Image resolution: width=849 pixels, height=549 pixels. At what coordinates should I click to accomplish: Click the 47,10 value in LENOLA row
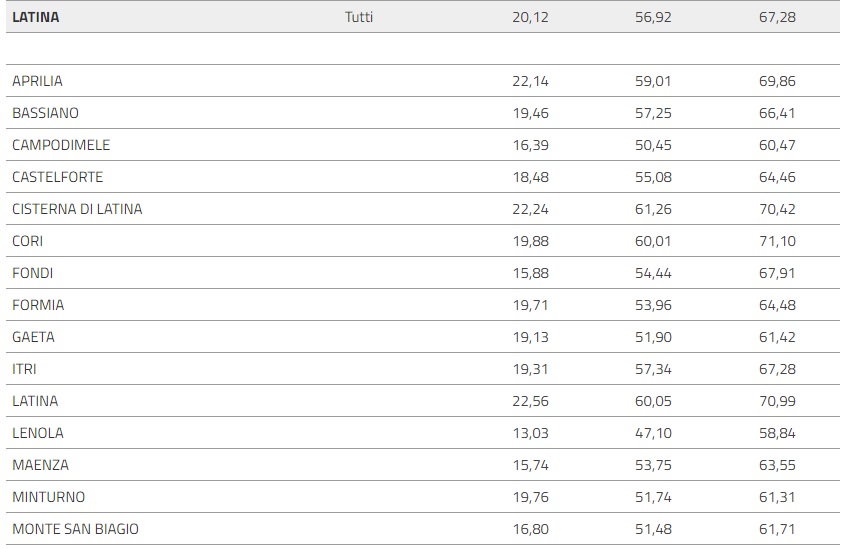(653, 433)
